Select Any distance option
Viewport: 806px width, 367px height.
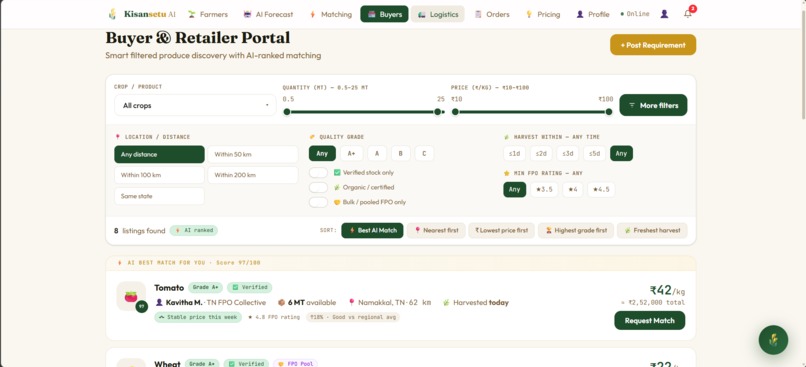point(159,154)
